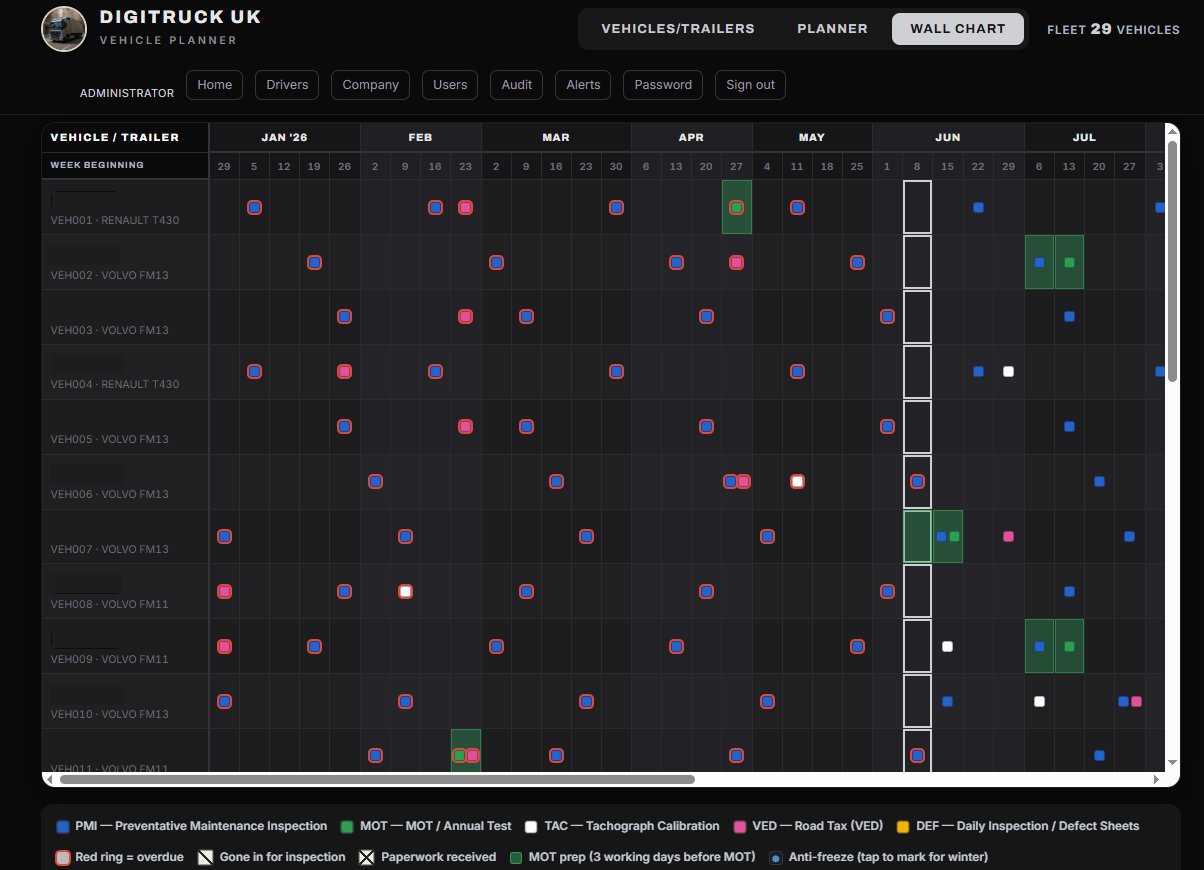Switch to the Vehicles/Trailers tab
This screenshot has width=1204, height=870.
678,28
